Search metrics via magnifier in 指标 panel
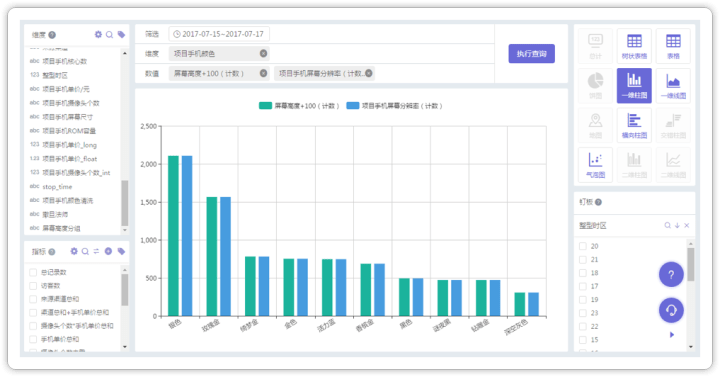 point(85,251)
